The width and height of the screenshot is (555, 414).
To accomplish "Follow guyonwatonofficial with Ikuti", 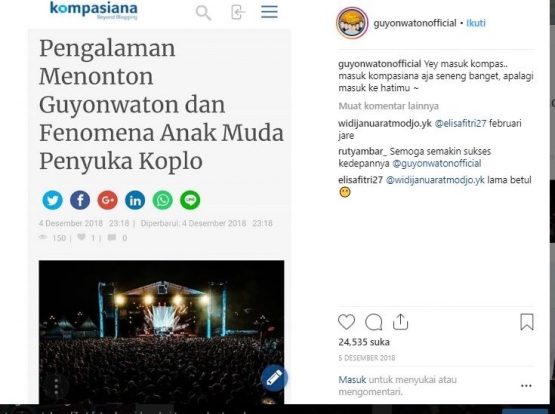I will pos(476,23).
